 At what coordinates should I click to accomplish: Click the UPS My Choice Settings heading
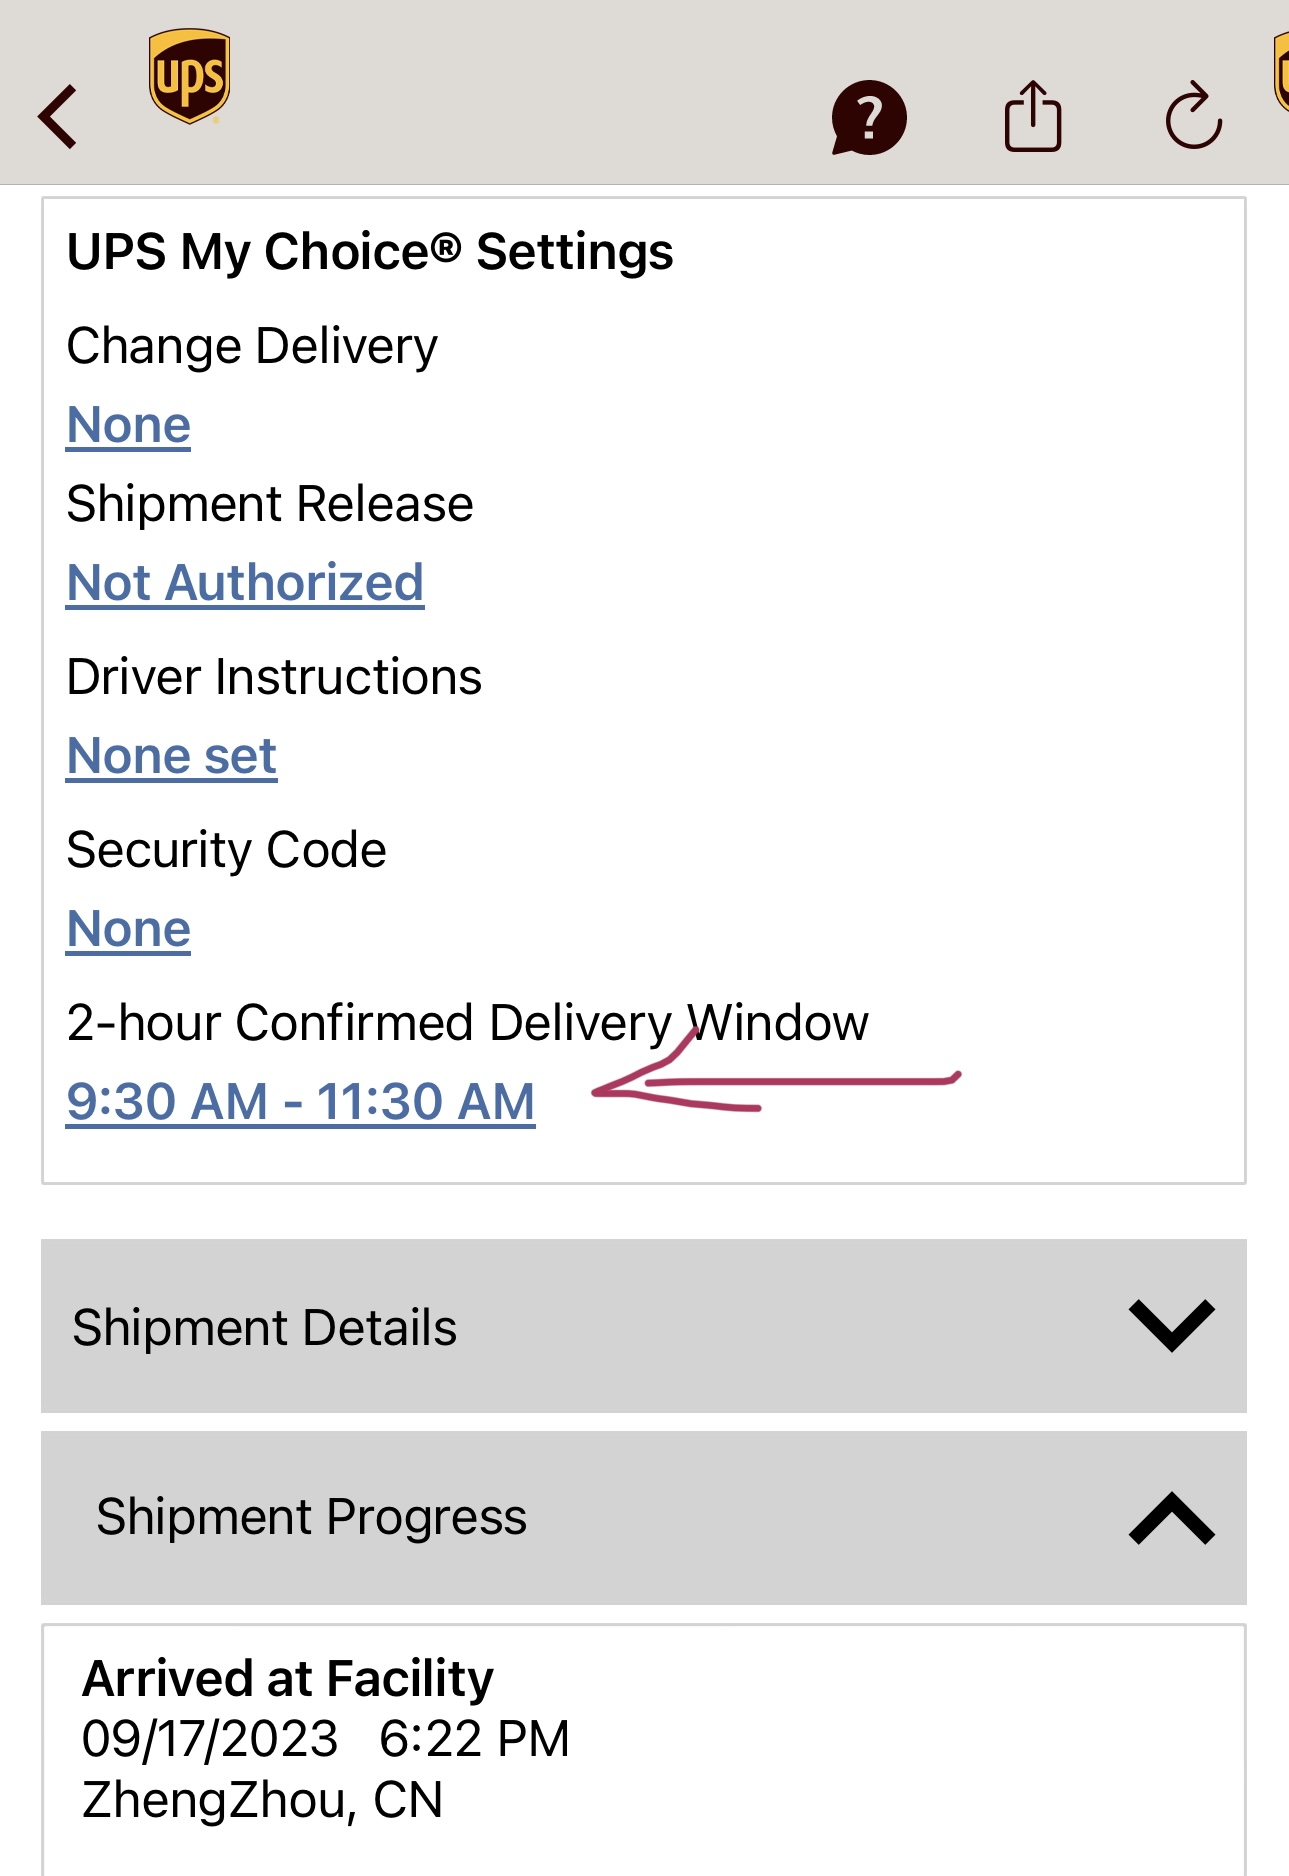click(x=370, y=252)
